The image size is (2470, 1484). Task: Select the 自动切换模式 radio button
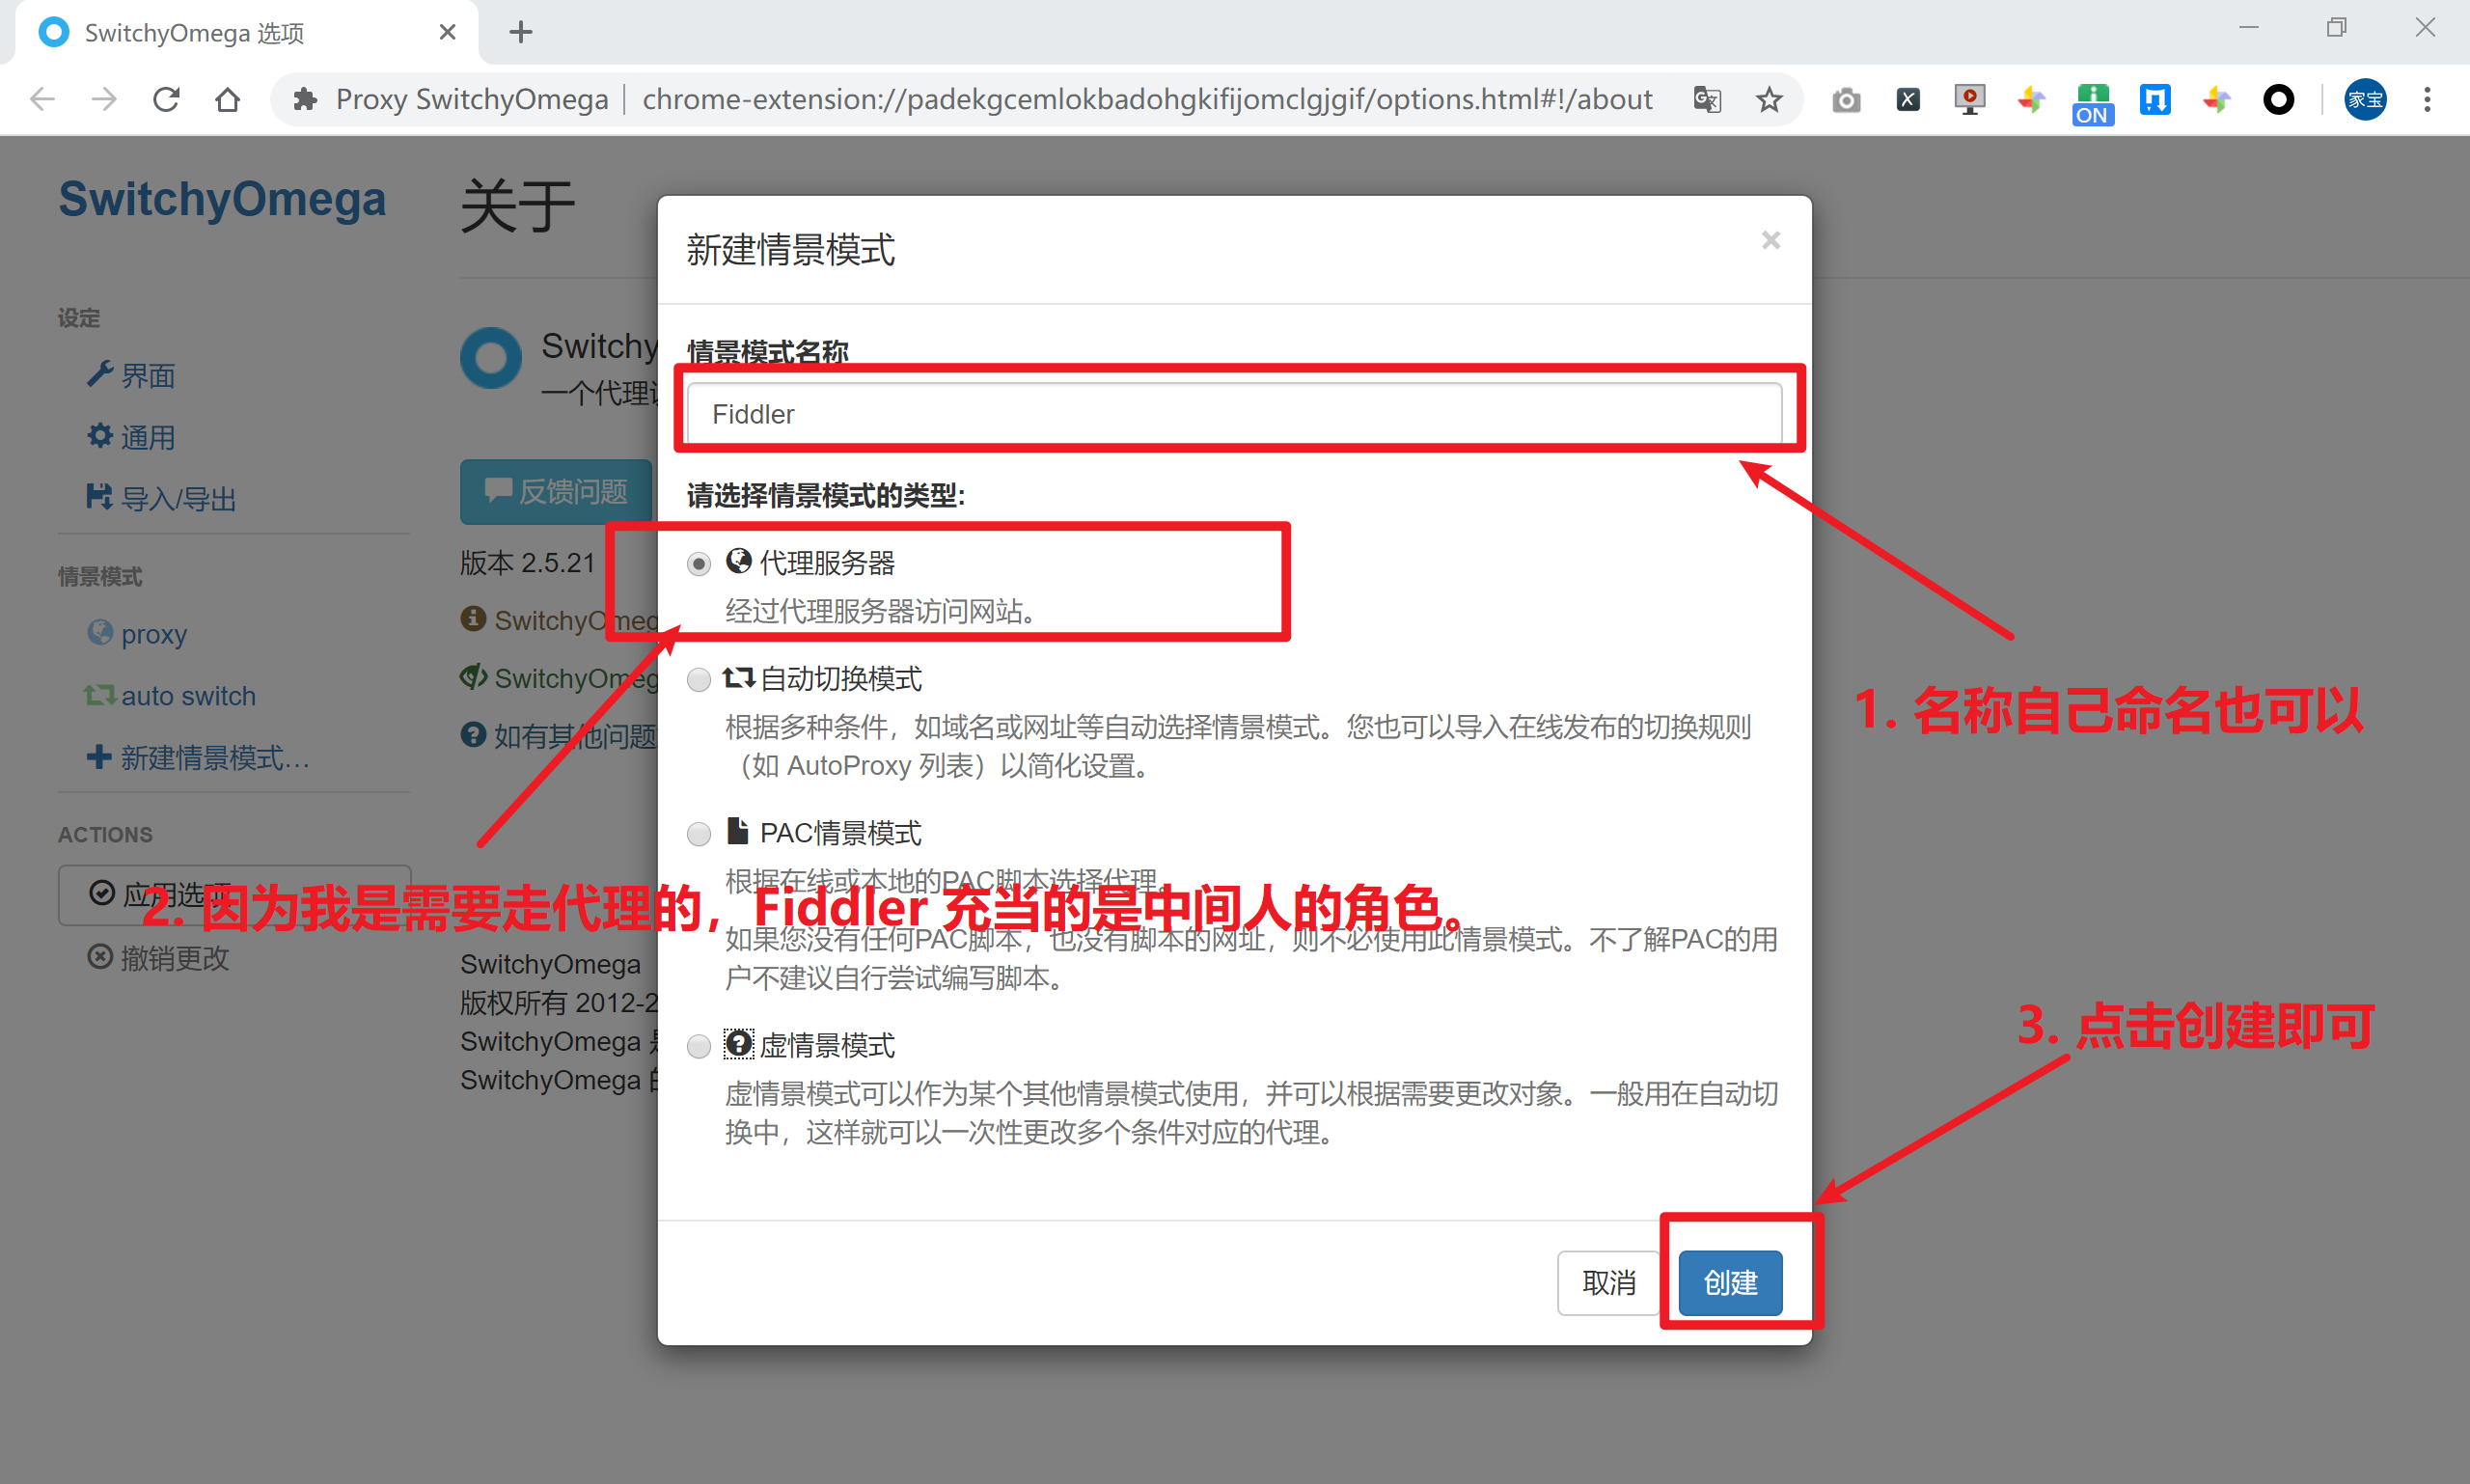point(699,680)
